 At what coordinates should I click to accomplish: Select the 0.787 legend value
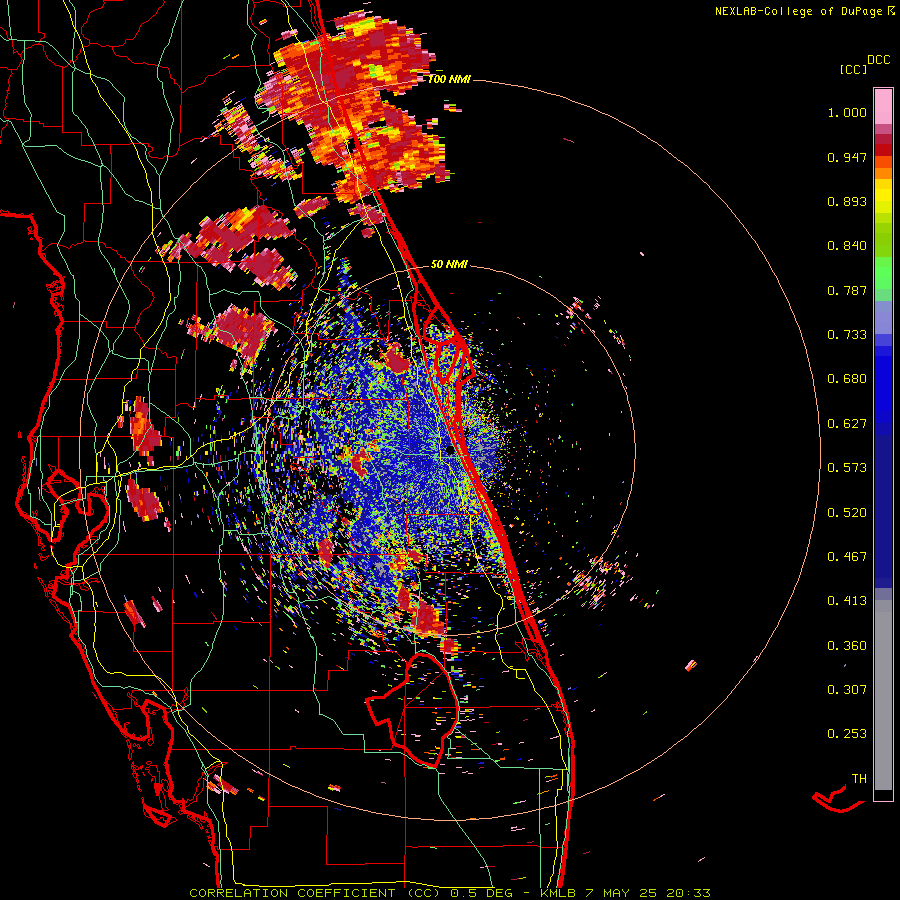point(847,290)
